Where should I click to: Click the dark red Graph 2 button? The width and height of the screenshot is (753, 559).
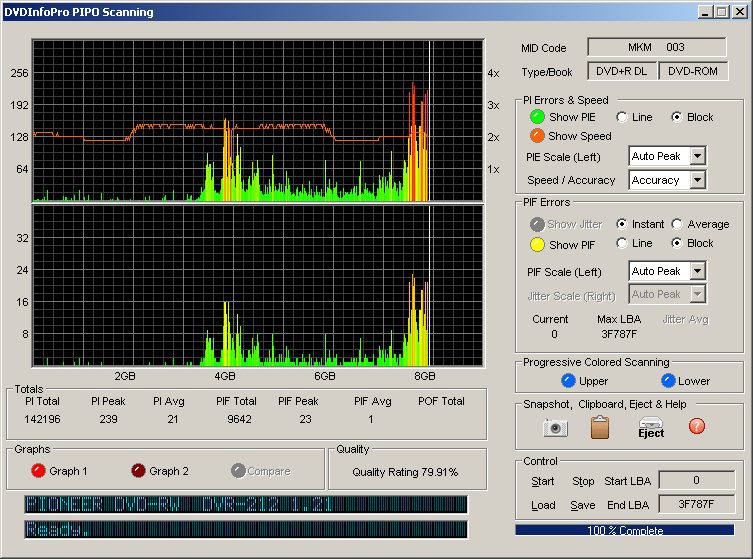pos(138,471)
